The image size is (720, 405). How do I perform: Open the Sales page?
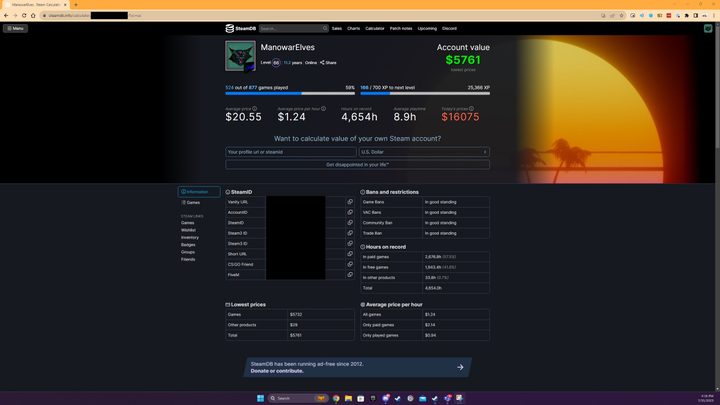pyautogui.click(x=337, y=28)
